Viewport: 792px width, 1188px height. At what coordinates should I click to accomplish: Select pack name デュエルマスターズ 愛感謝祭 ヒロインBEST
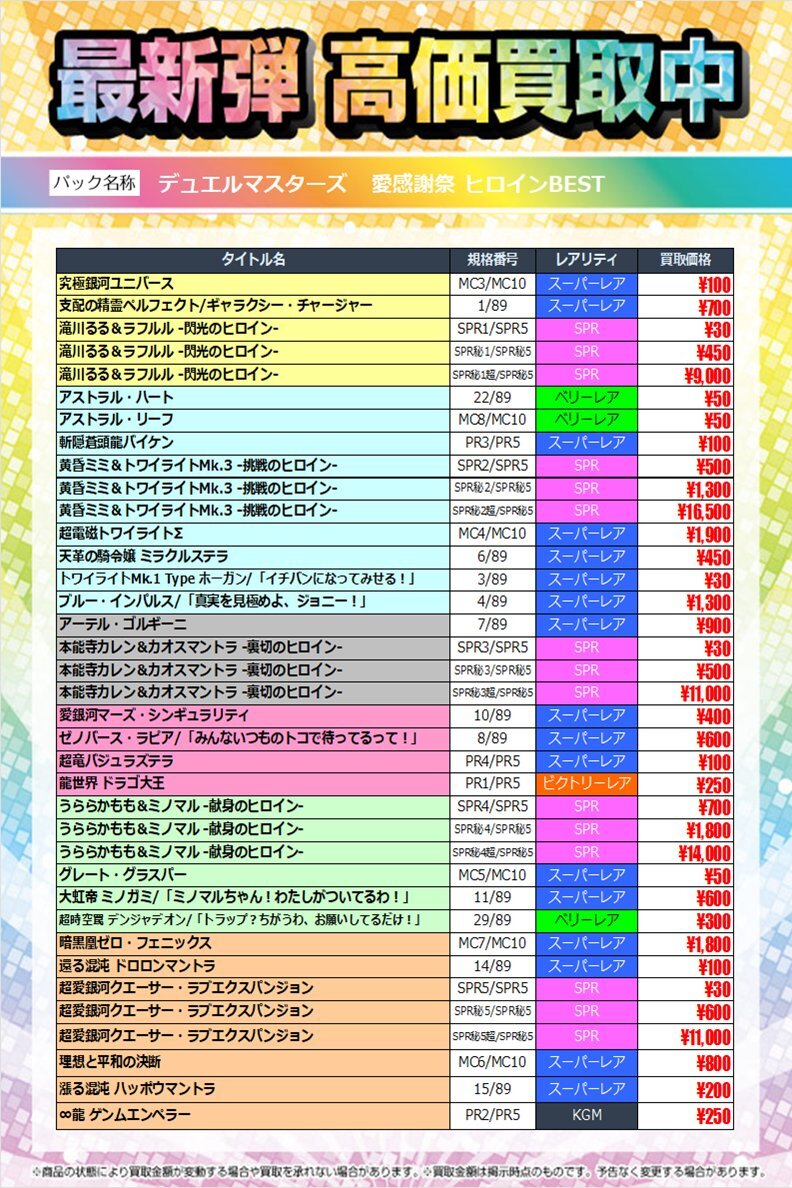(381, 183)
